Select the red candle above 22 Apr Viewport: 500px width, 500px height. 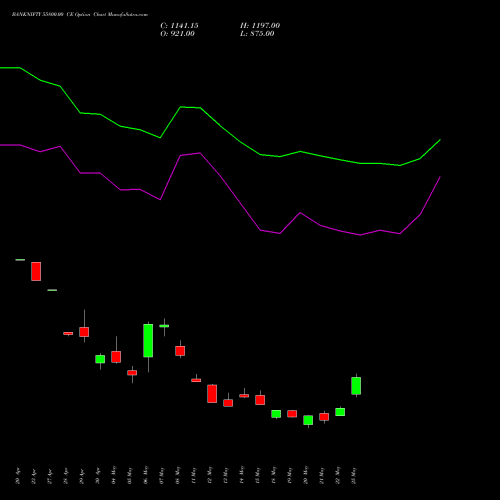click(36, 271)
